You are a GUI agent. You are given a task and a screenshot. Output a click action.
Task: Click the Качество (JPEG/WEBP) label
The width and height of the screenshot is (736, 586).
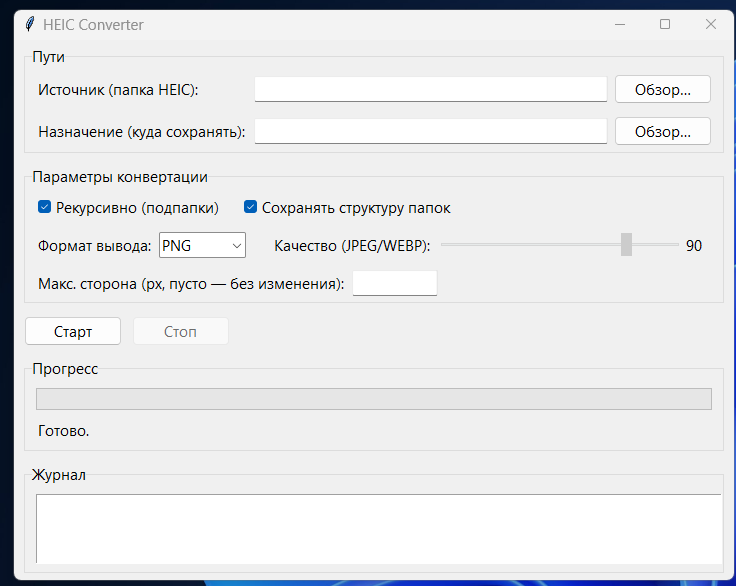352,246
